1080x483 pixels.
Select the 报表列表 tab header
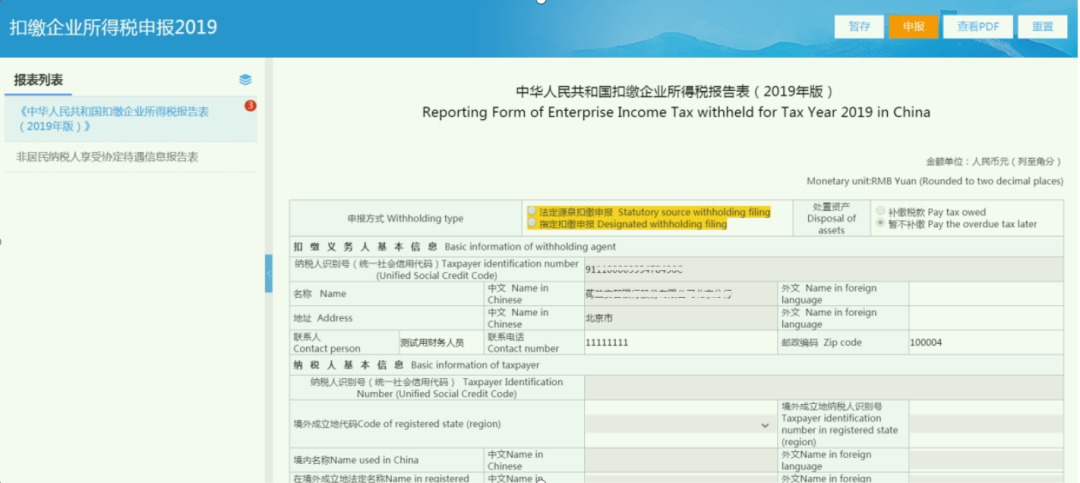[x=39, y=80]
